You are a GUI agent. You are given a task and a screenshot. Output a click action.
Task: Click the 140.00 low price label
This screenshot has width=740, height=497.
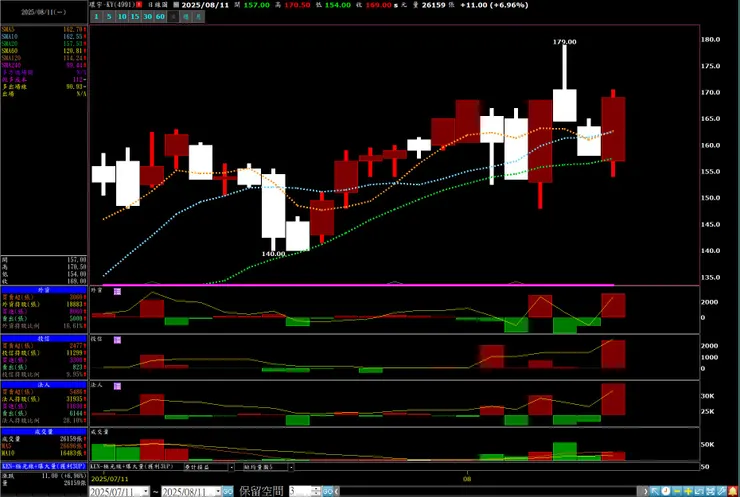click(274, 253)
